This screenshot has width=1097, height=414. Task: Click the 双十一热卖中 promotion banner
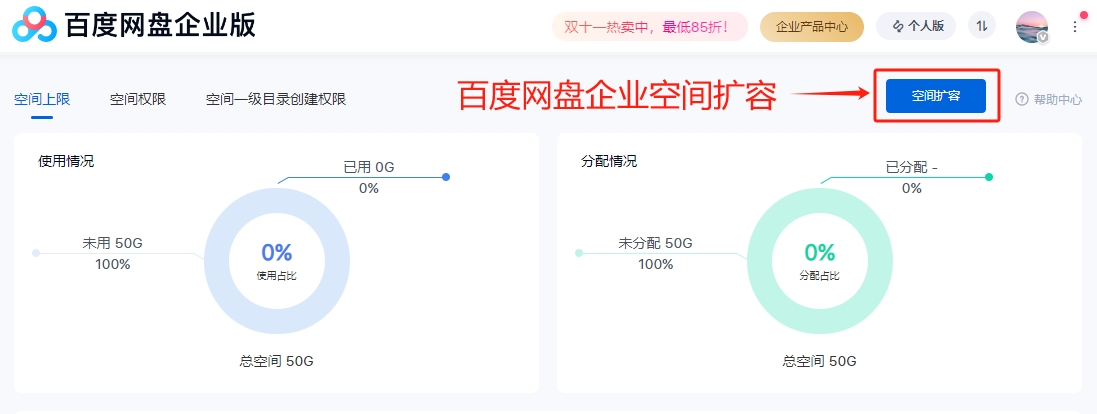coord(649,27)
